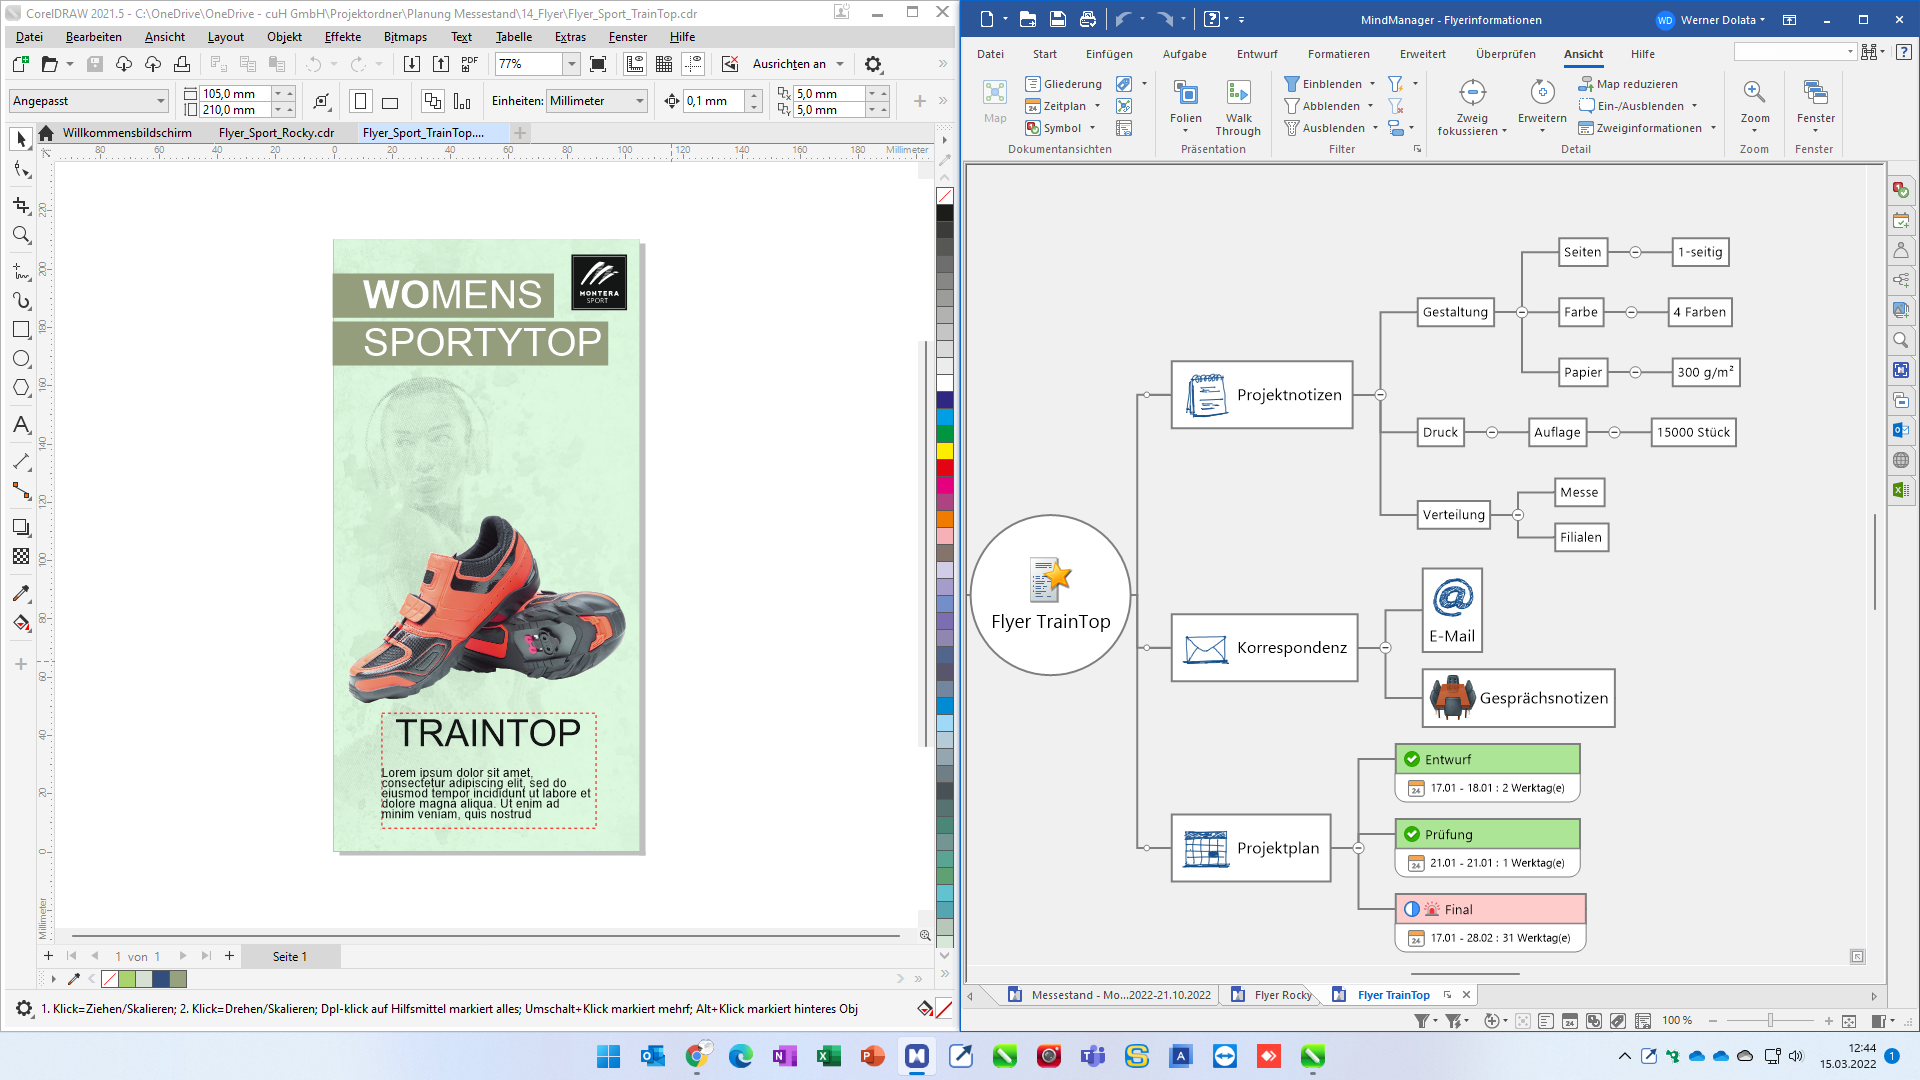
Task: Select the Crop tool in CorelDRAW toolbox
Action: pos(21,205)
